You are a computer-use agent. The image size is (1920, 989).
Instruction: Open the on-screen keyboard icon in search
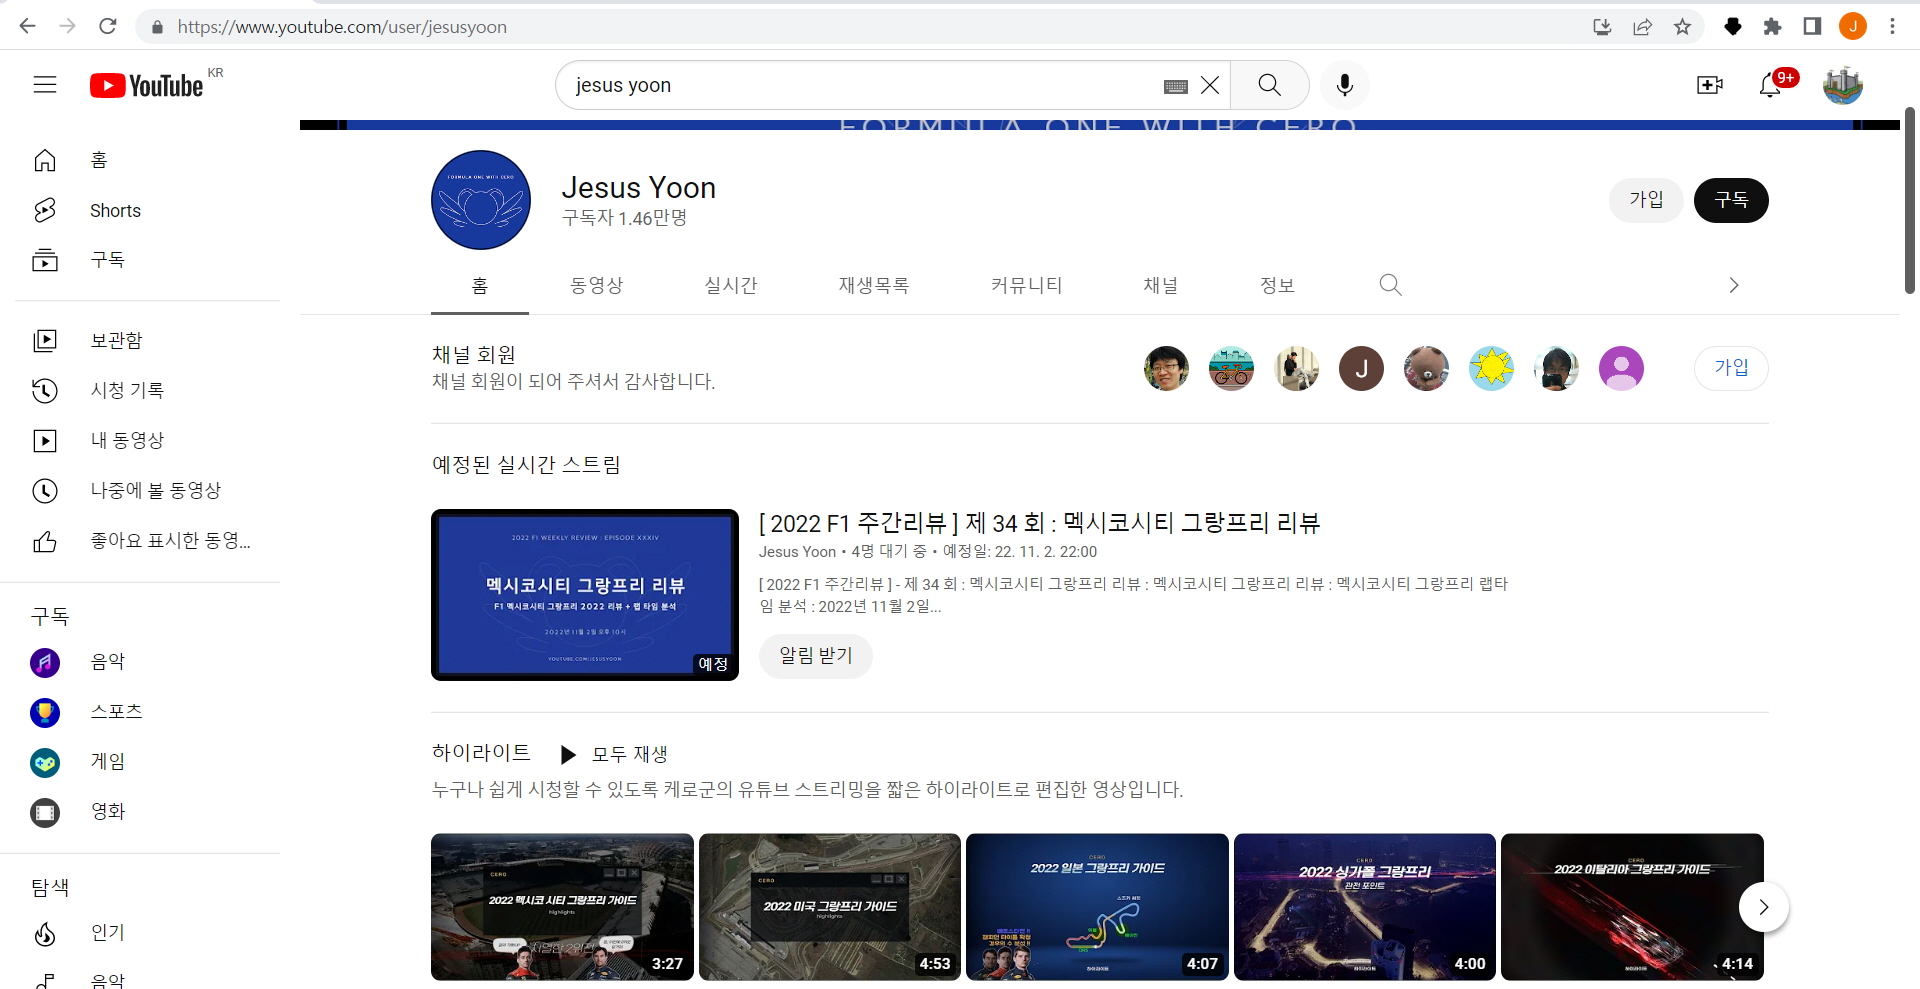1176,86
